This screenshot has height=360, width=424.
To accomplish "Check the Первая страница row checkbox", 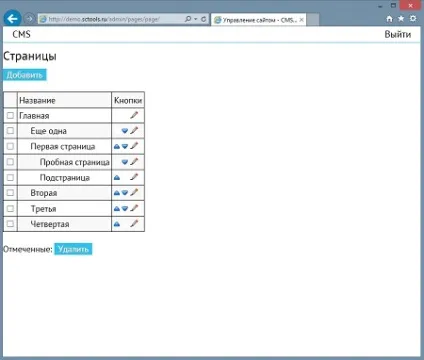I will click(x=10, y=146).
